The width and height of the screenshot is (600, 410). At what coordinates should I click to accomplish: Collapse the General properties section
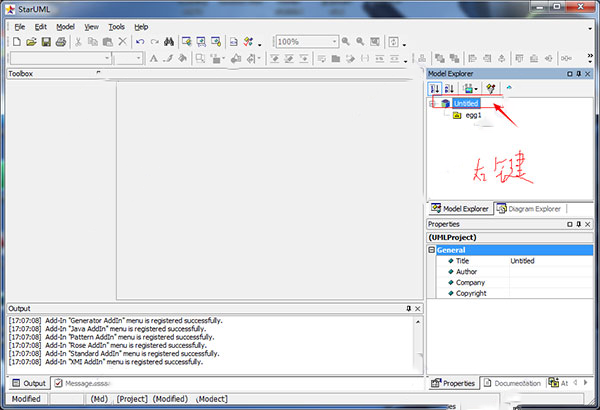[432, 250]
